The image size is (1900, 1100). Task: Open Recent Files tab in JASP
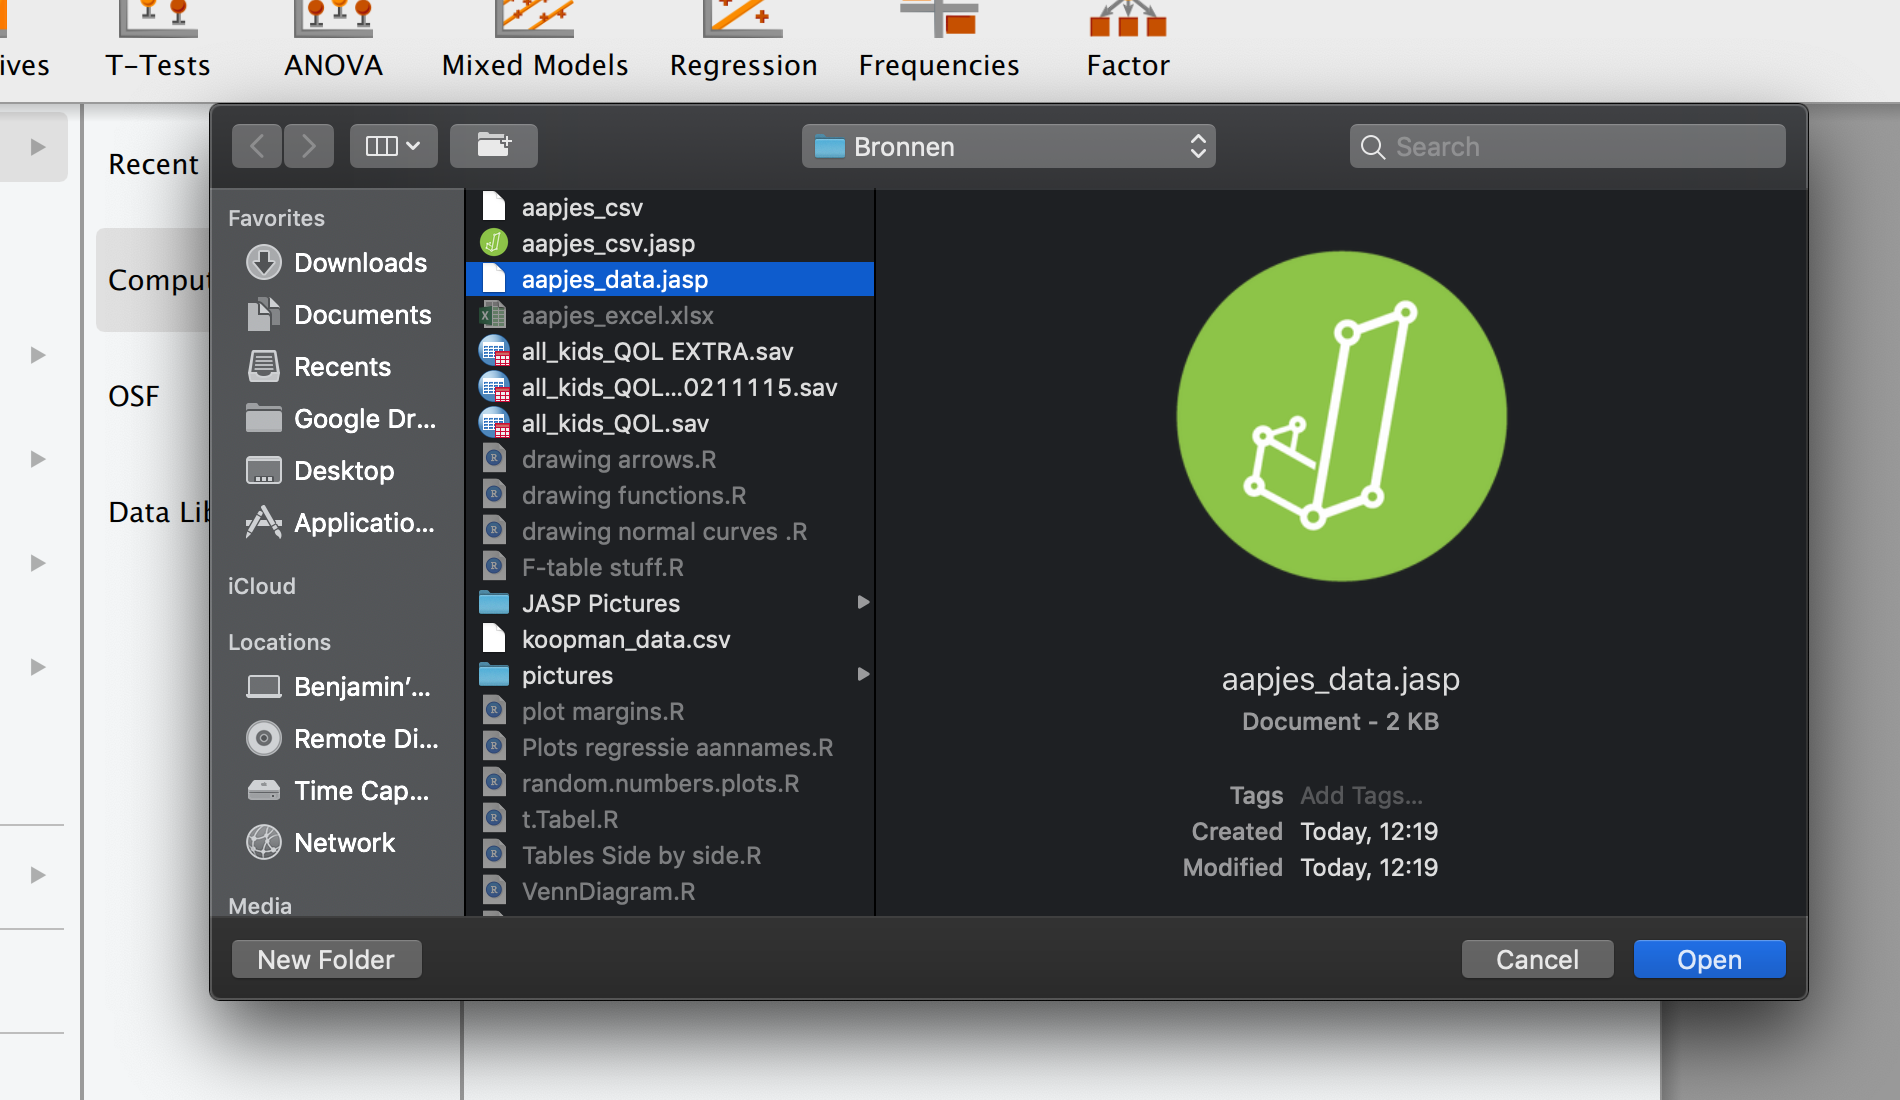pyautogui.click(x=153, y=164)
